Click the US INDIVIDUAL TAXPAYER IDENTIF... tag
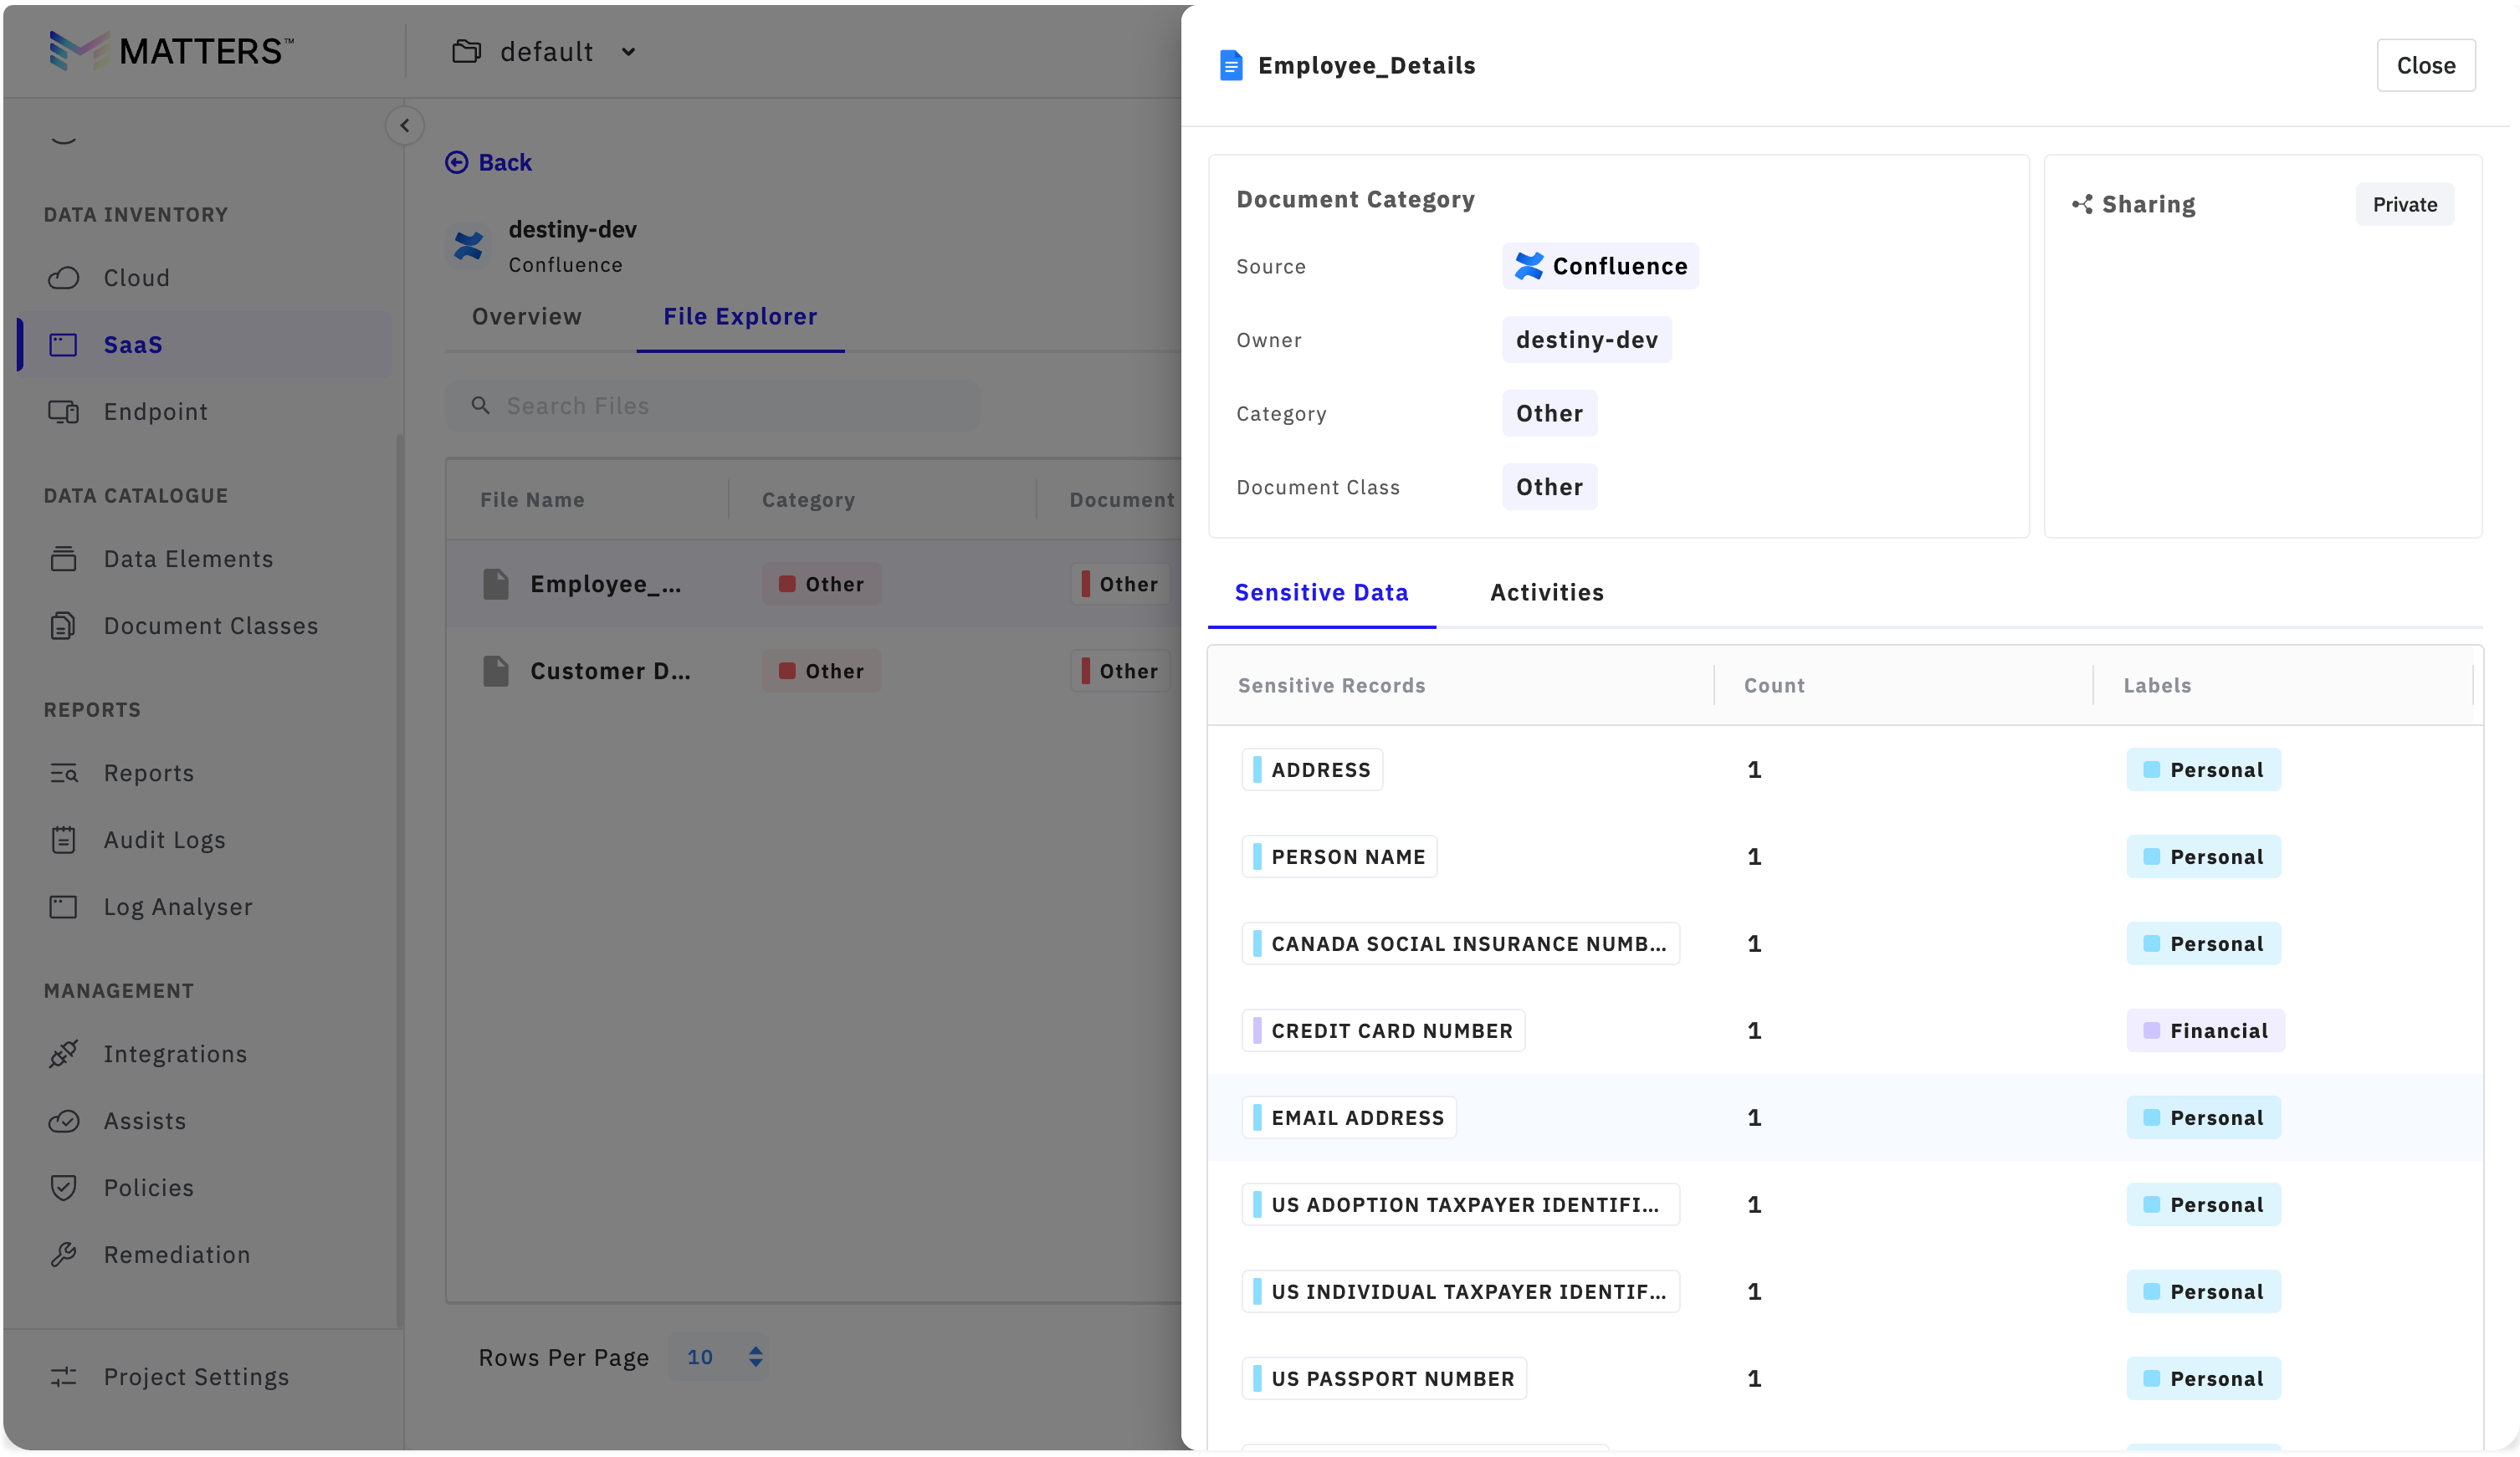2520x1457 pixels. 1460,1291
